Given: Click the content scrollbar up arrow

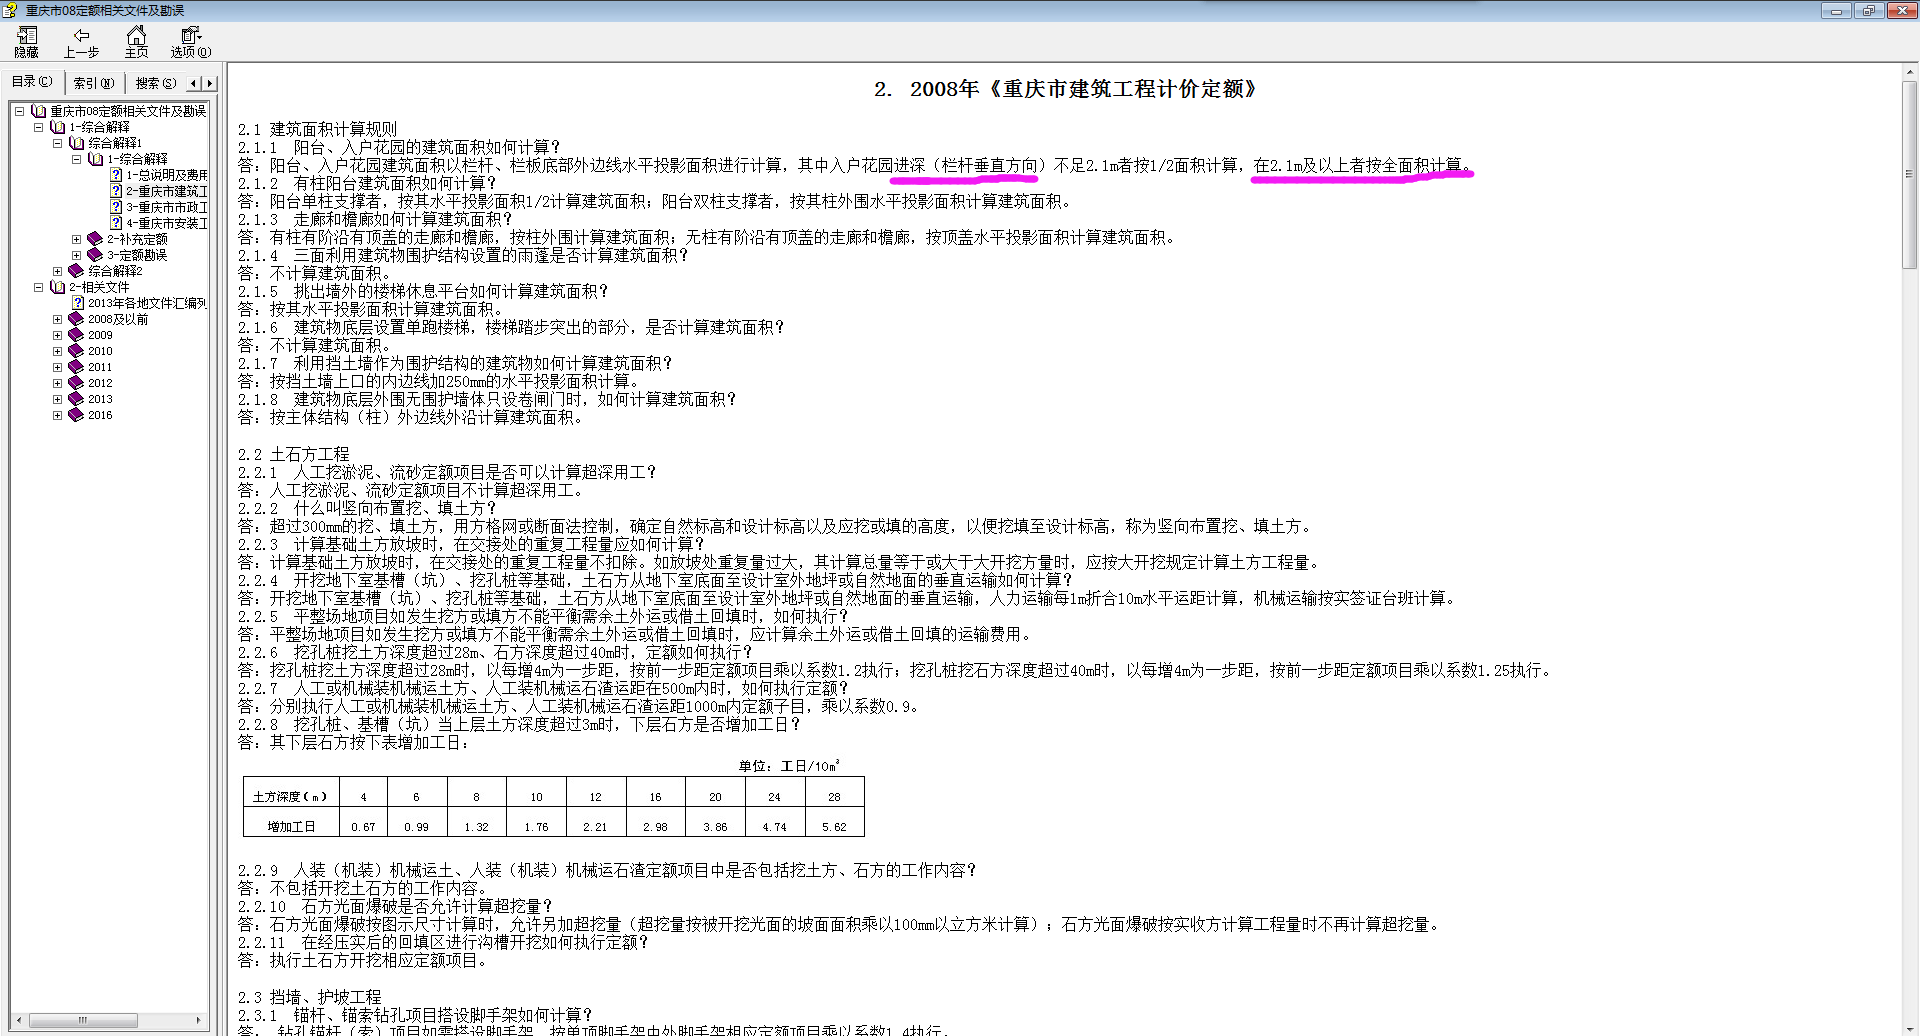Looking at the screenshot, I should 1909,72.
